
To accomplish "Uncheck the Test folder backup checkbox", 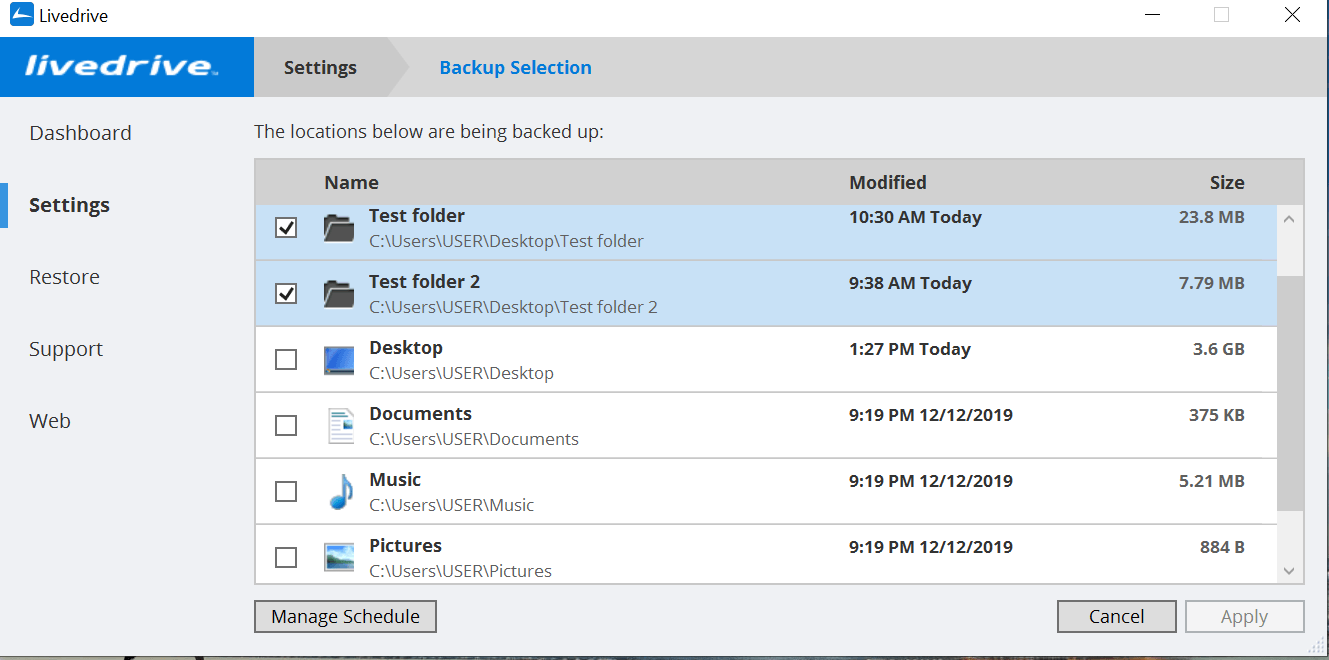I will (x=286, y=227).
